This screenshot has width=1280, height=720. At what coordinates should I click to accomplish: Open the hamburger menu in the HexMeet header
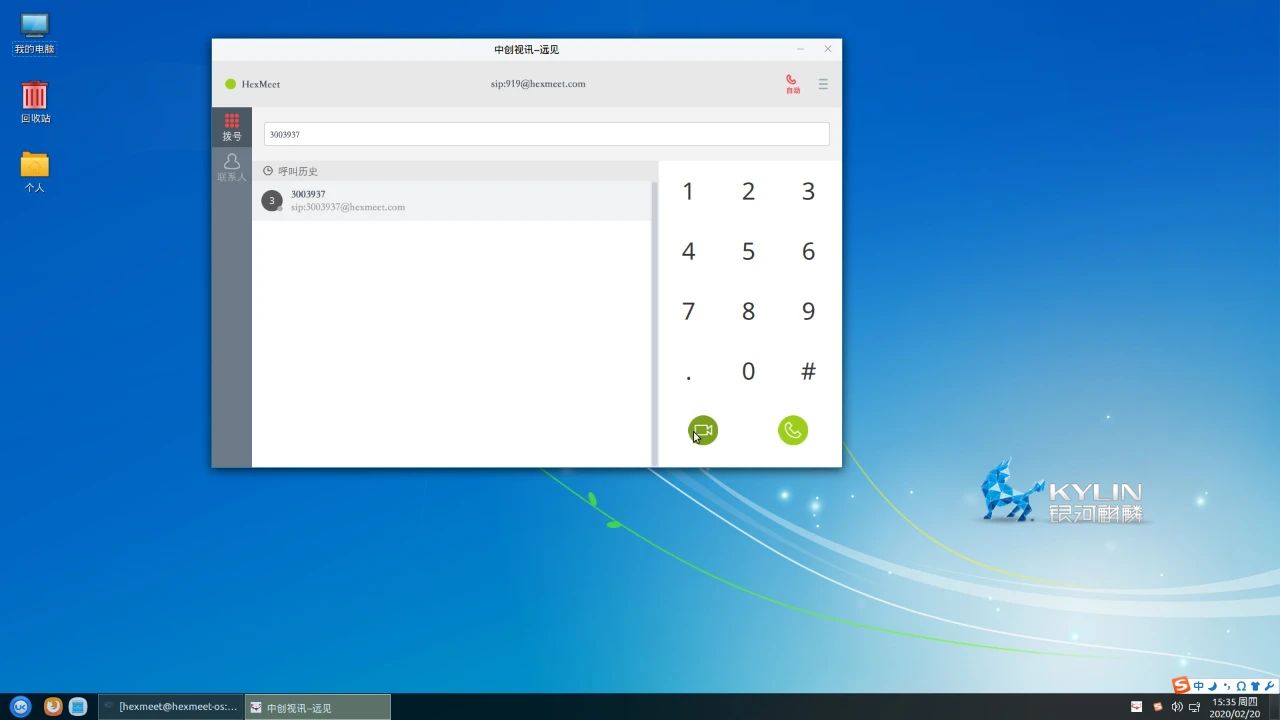click(823, 84)
